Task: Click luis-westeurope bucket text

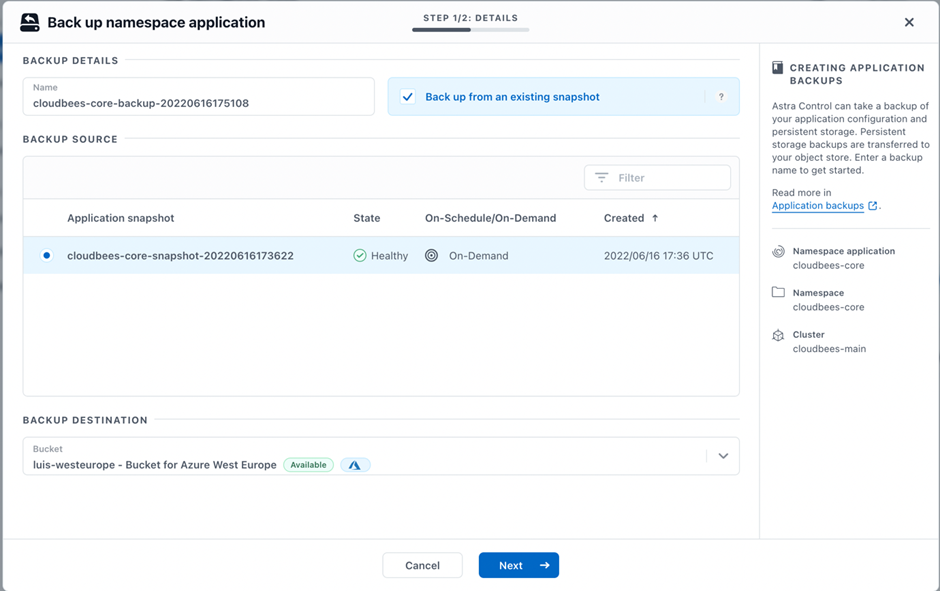Action: pos(155,465)
